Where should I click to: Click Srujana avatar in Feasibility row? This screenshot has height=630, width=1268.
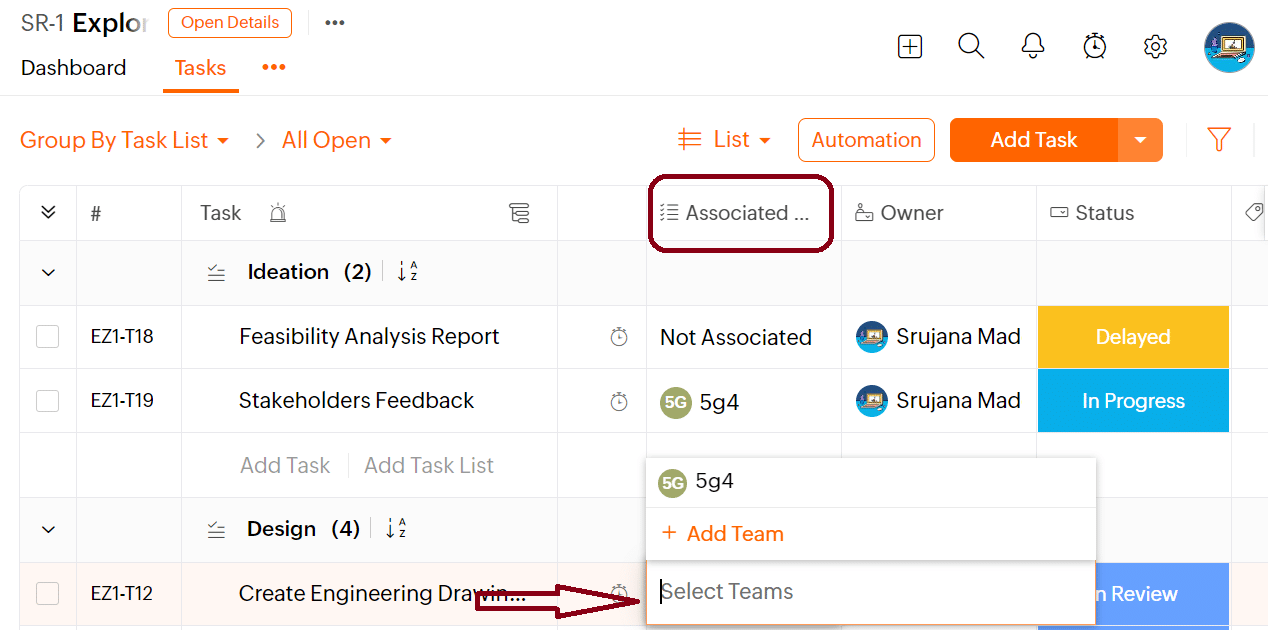point(872,337)
